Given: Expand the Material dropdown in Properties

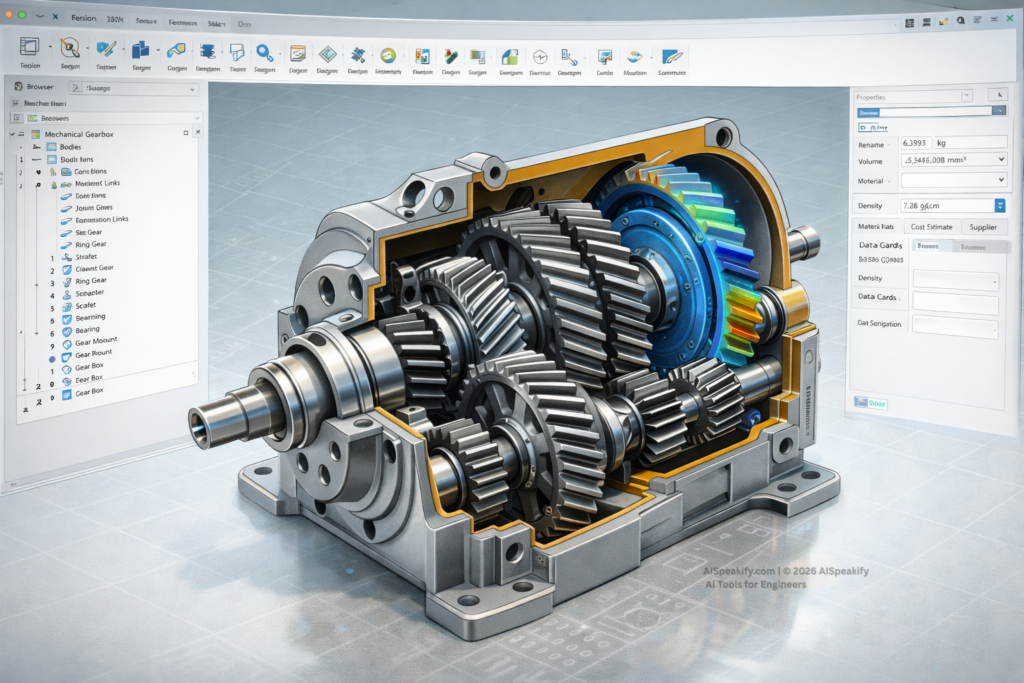Looking at the screenshot, I should point(1001,178).
